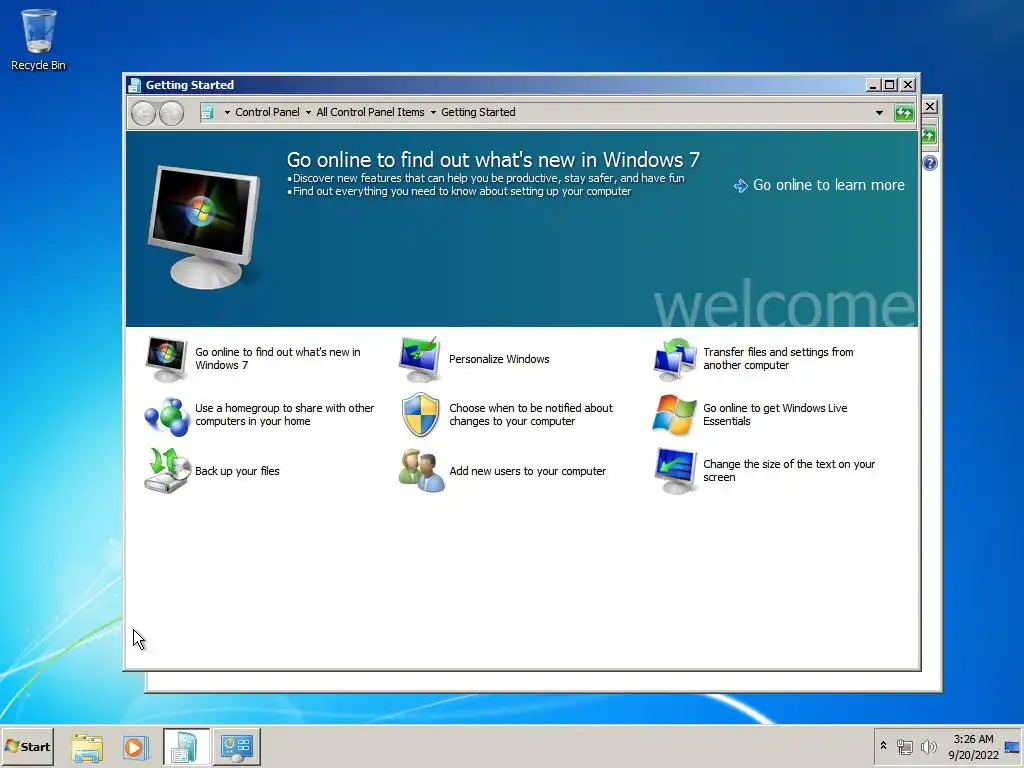Click the Go online to learn more arrow icon
This screenshot has height=768, width=1024.
[741, 186]
